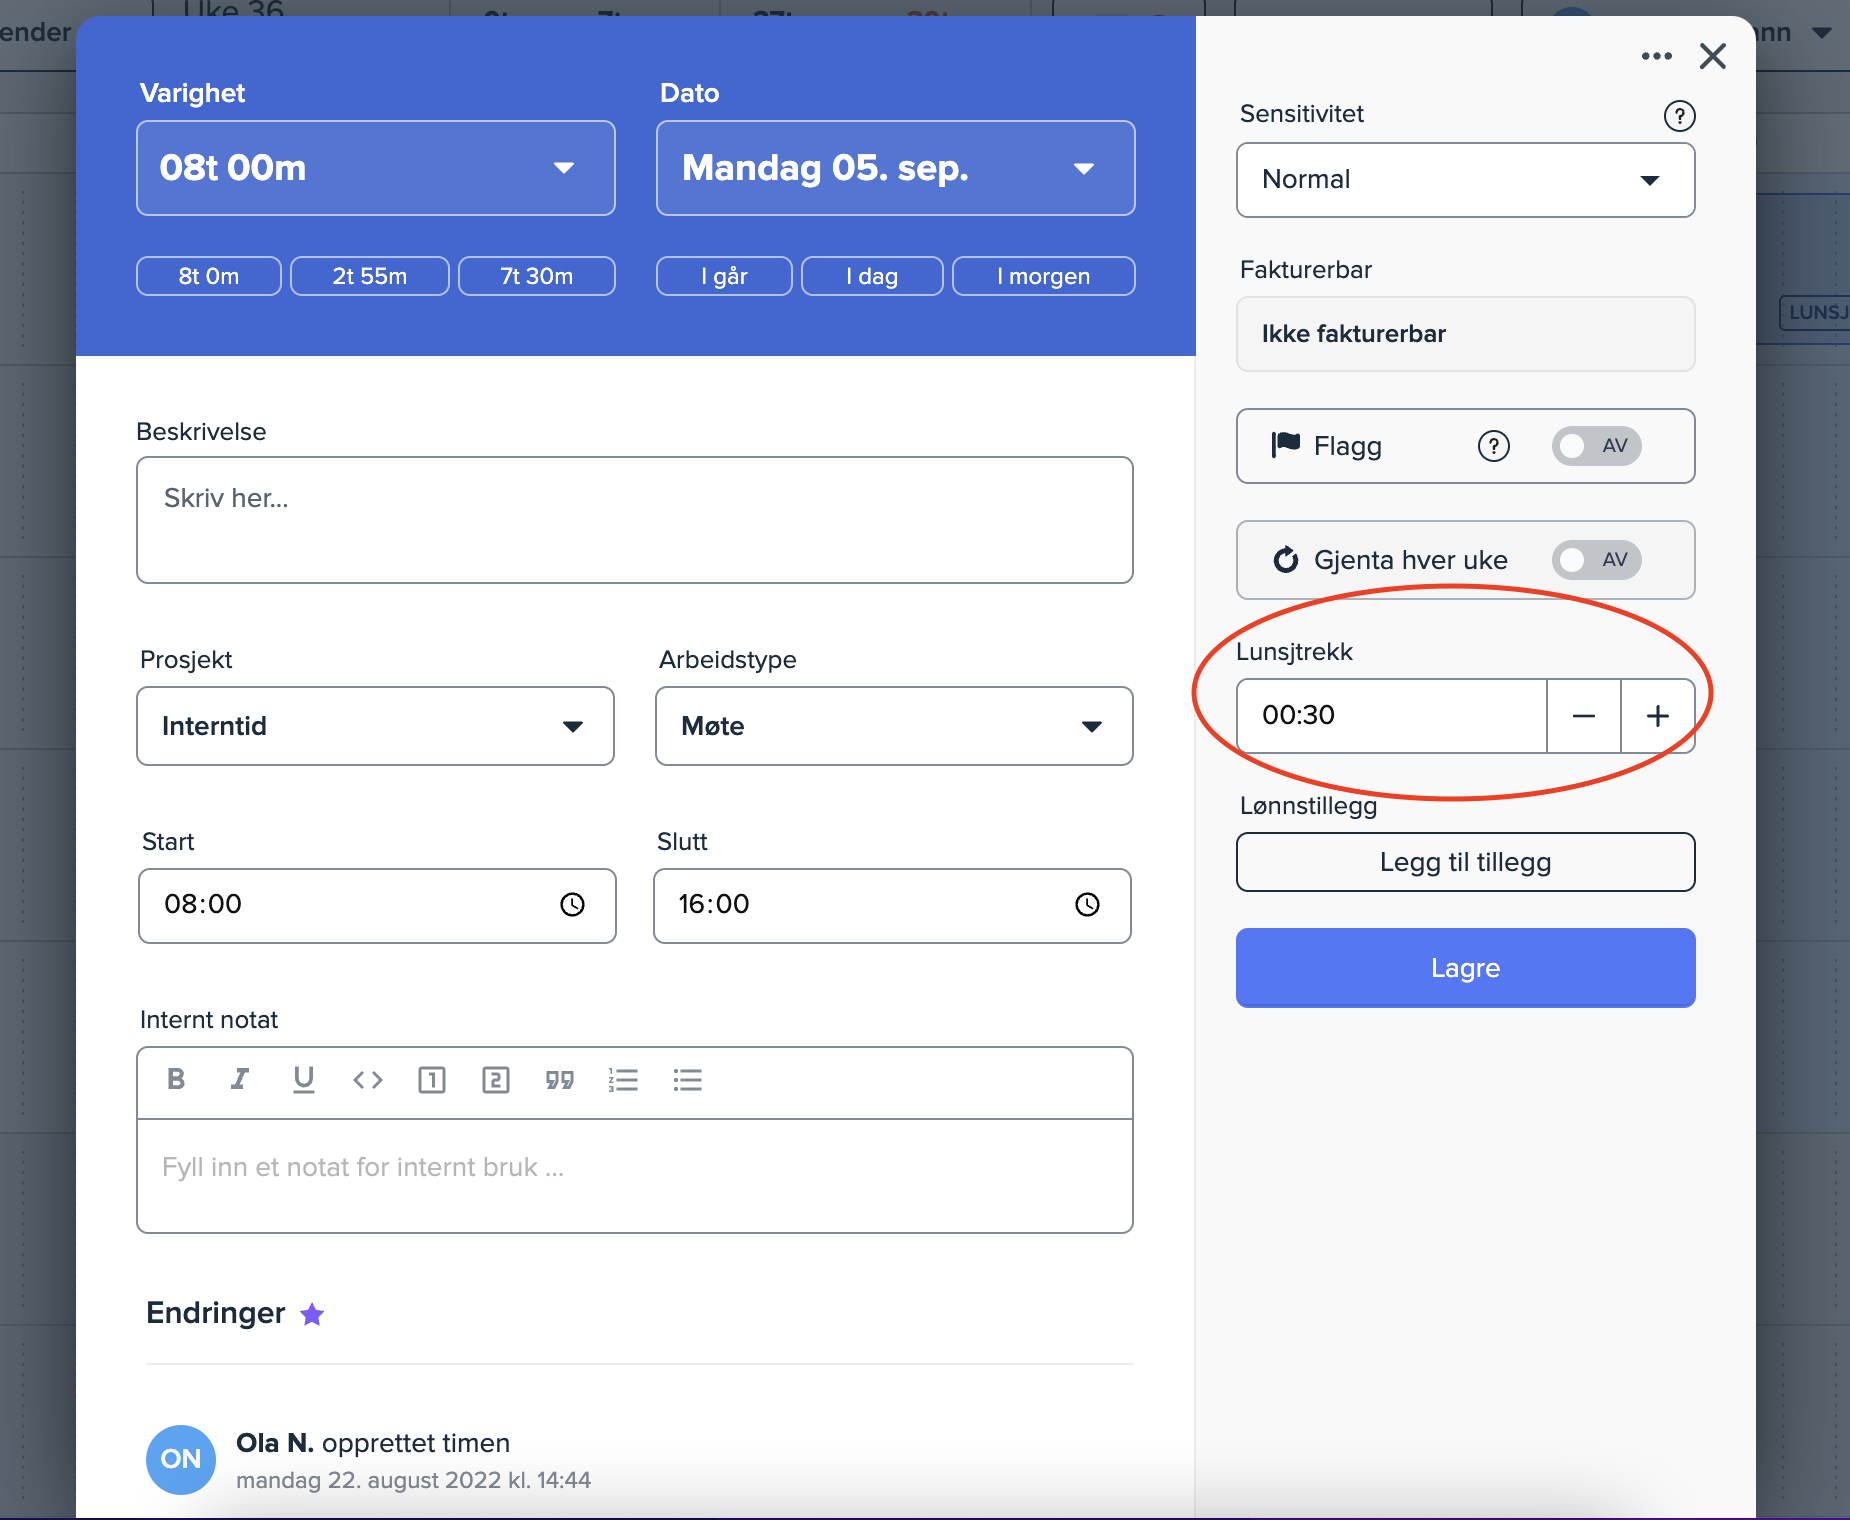Apply italic formatting in note editor

pyautogui.click(x=239, y=1079)
